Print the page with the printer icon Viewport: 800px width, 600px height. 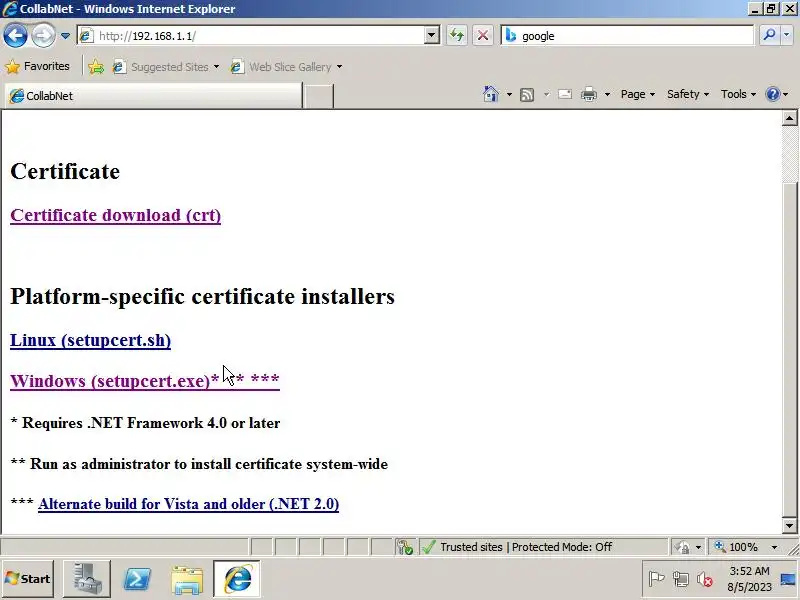[x=589, y=94]
